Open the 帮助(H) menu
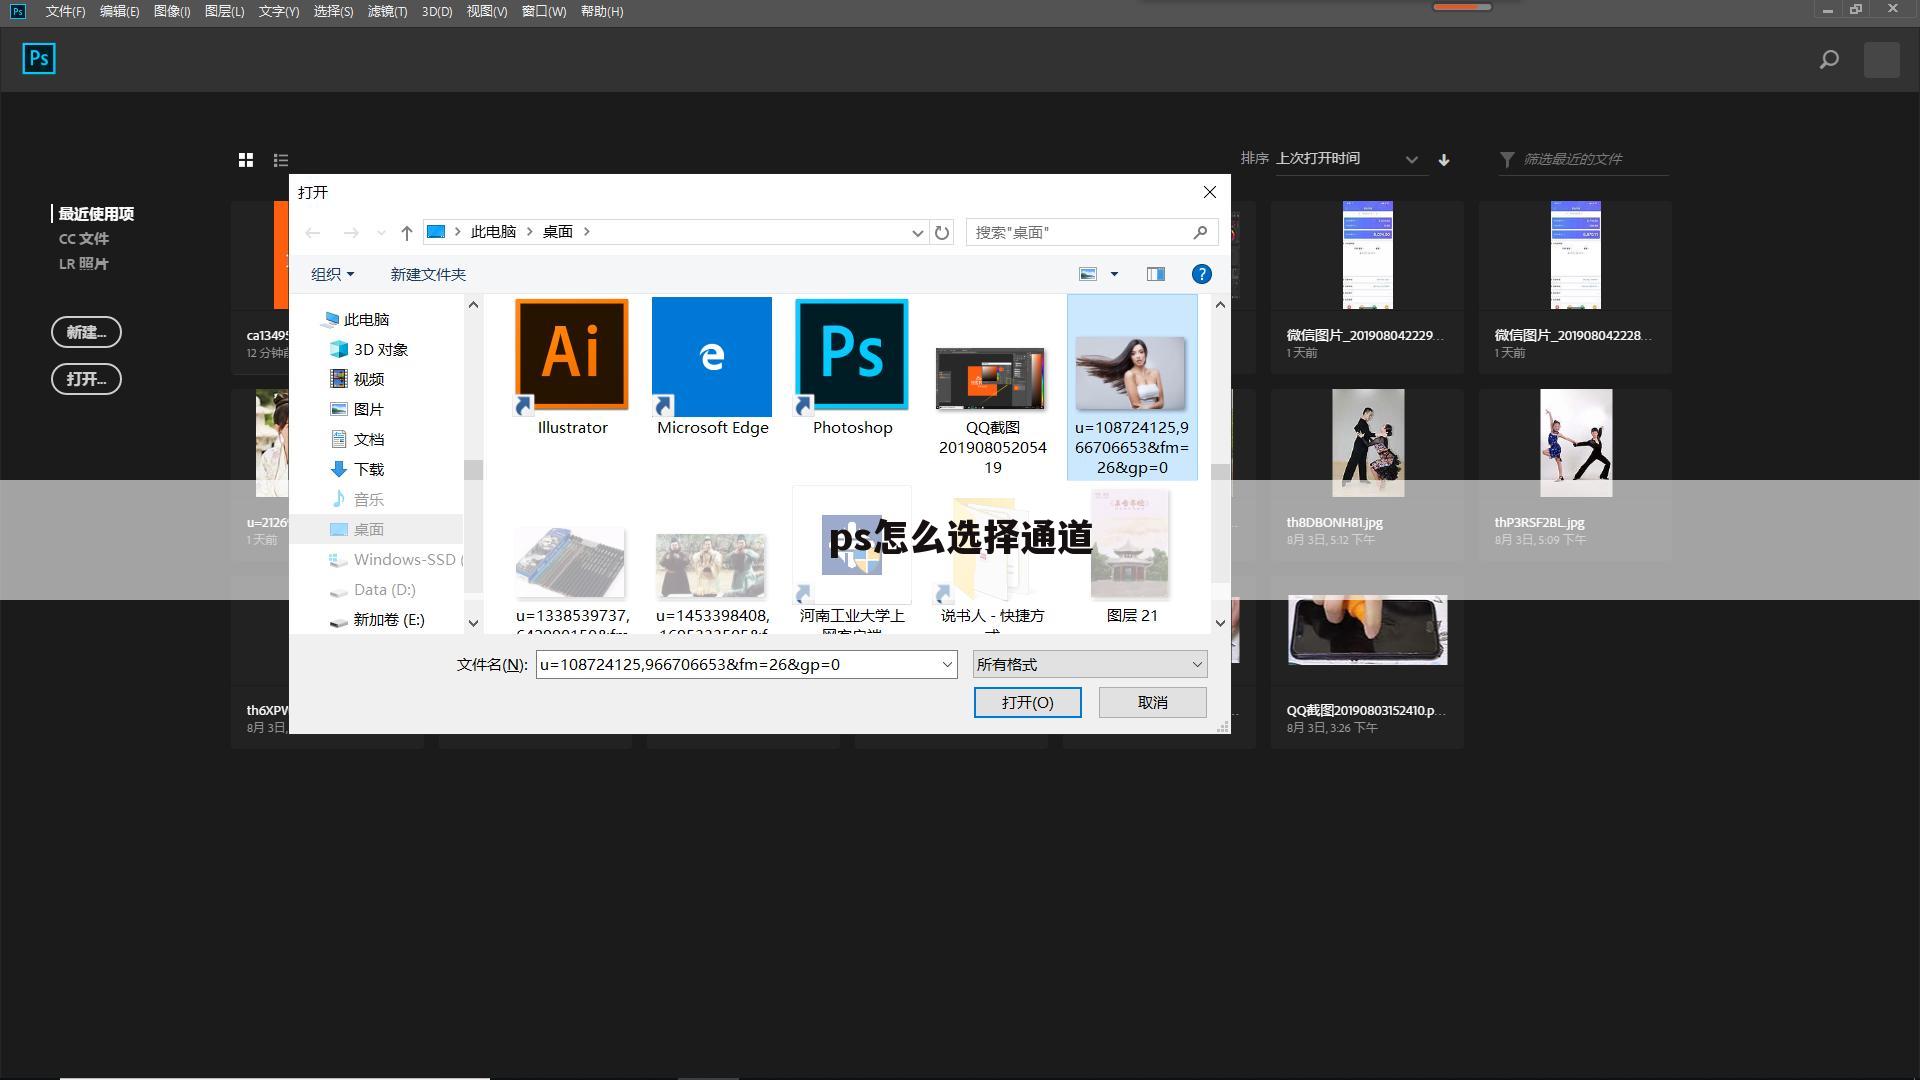The image size is (1920, 1080). [602, 11]
